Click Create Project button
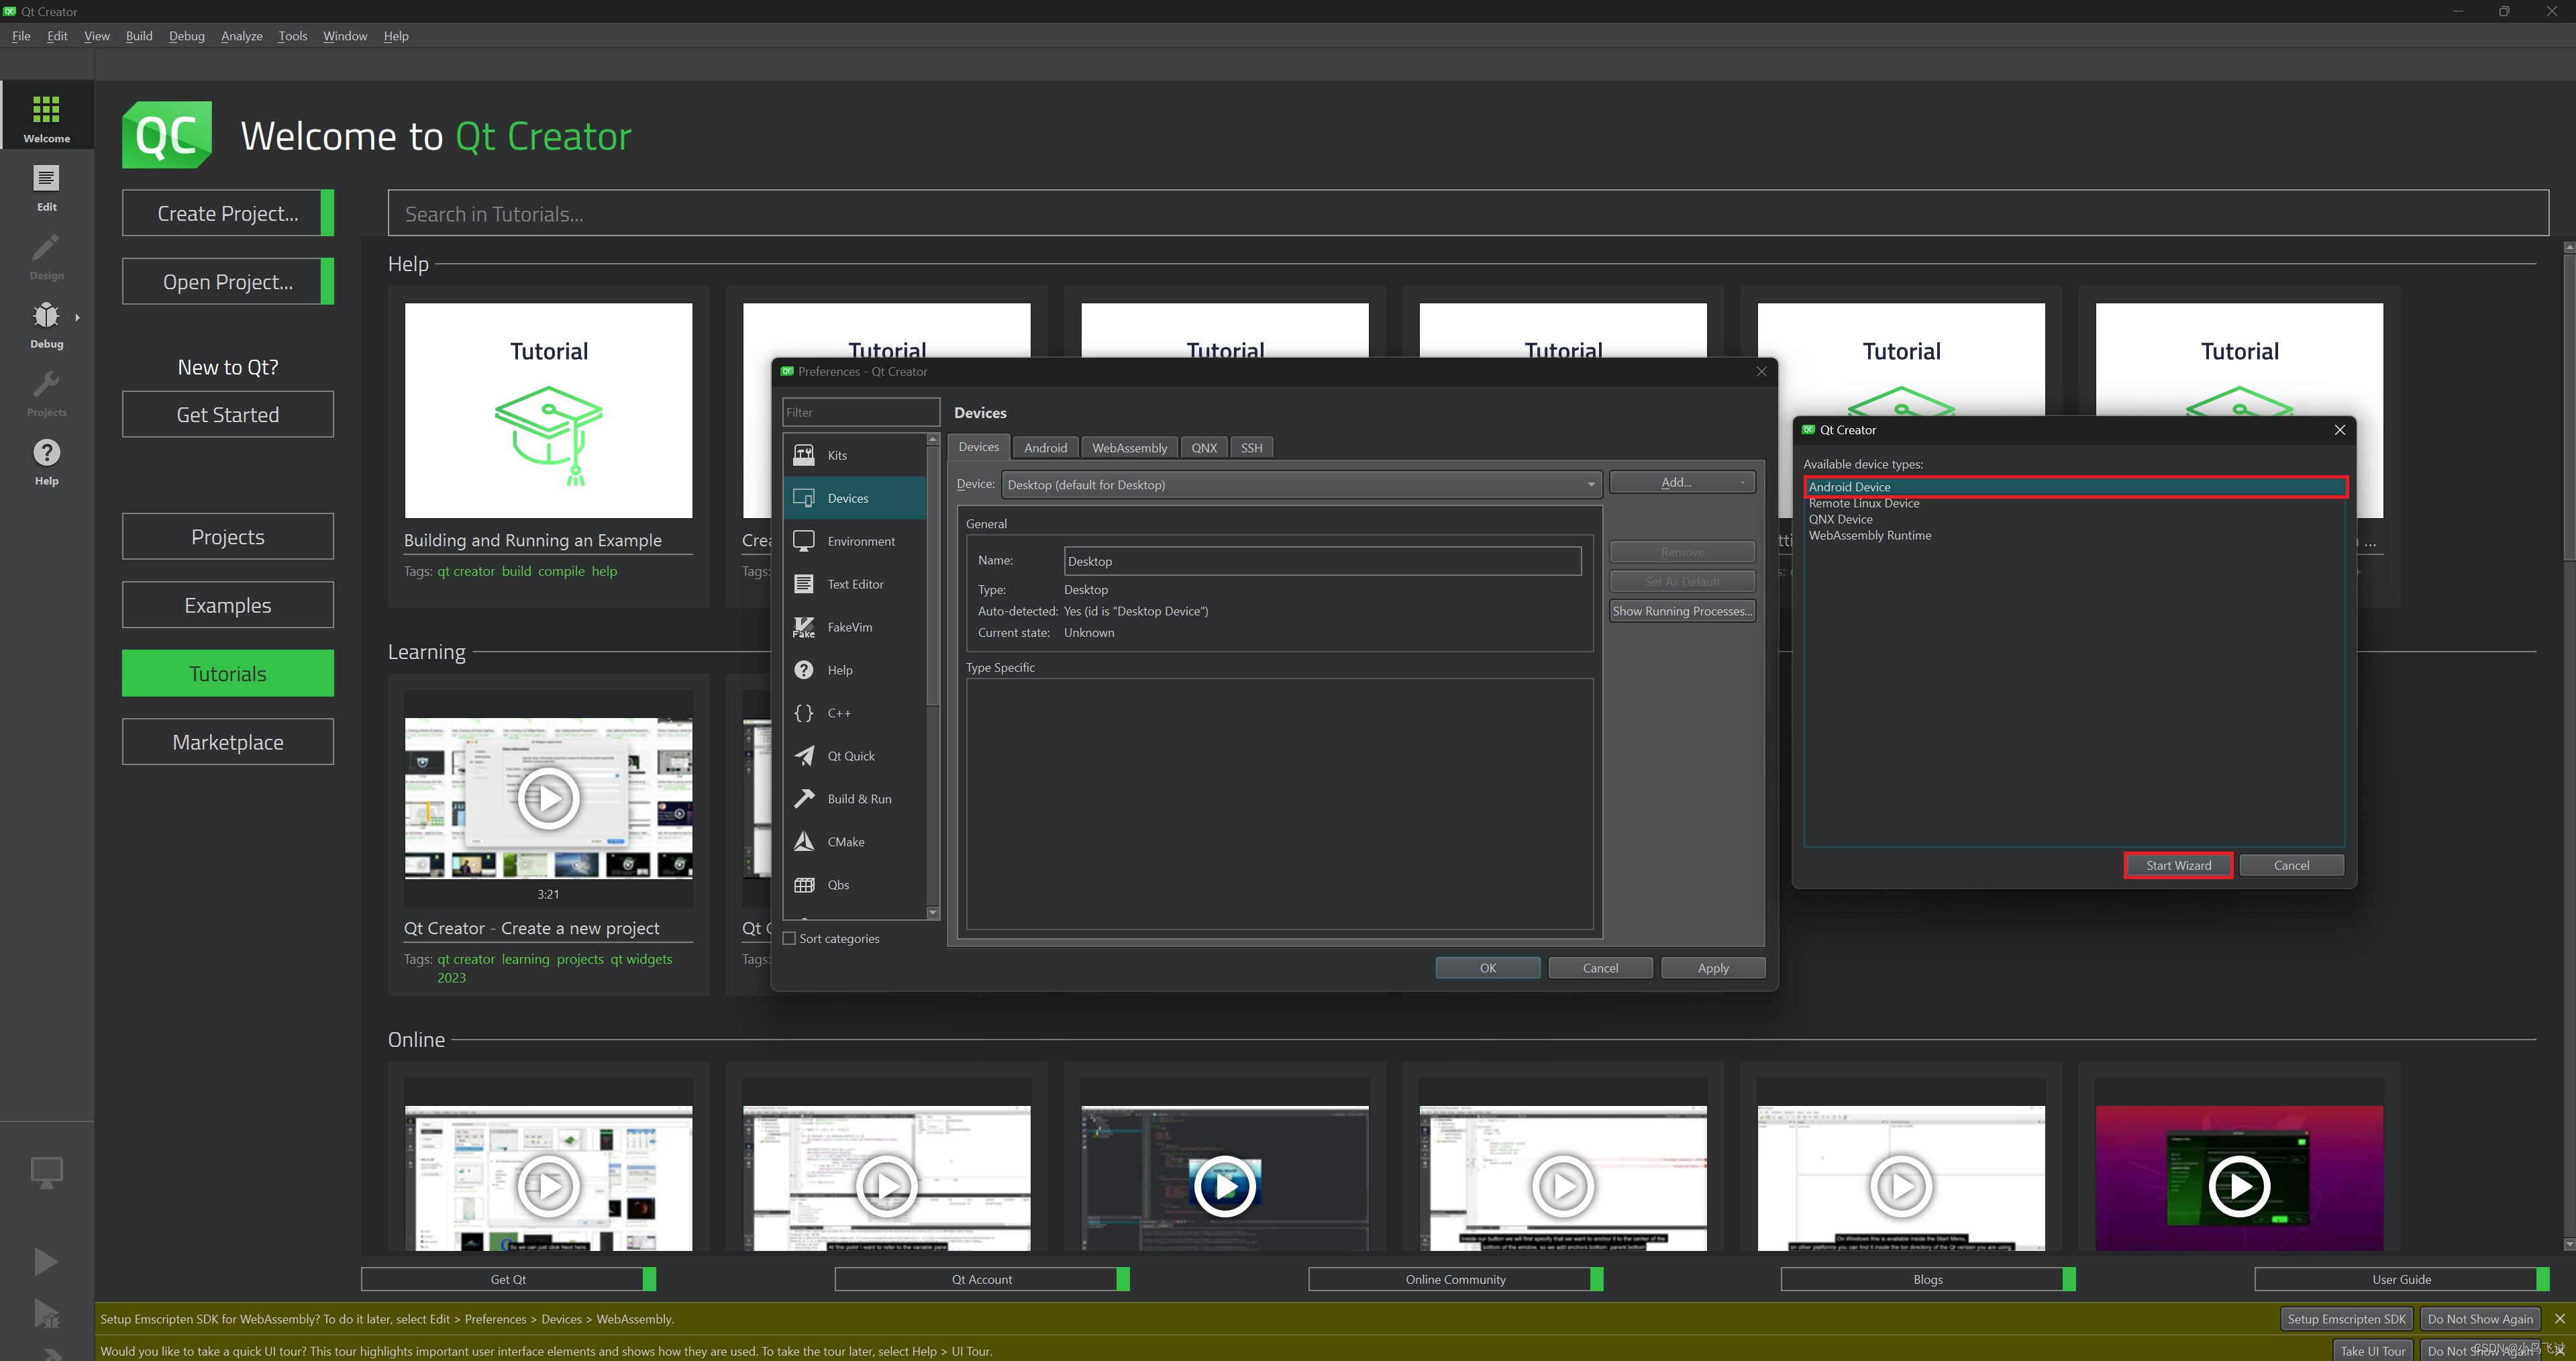 [x=228, y=213]
